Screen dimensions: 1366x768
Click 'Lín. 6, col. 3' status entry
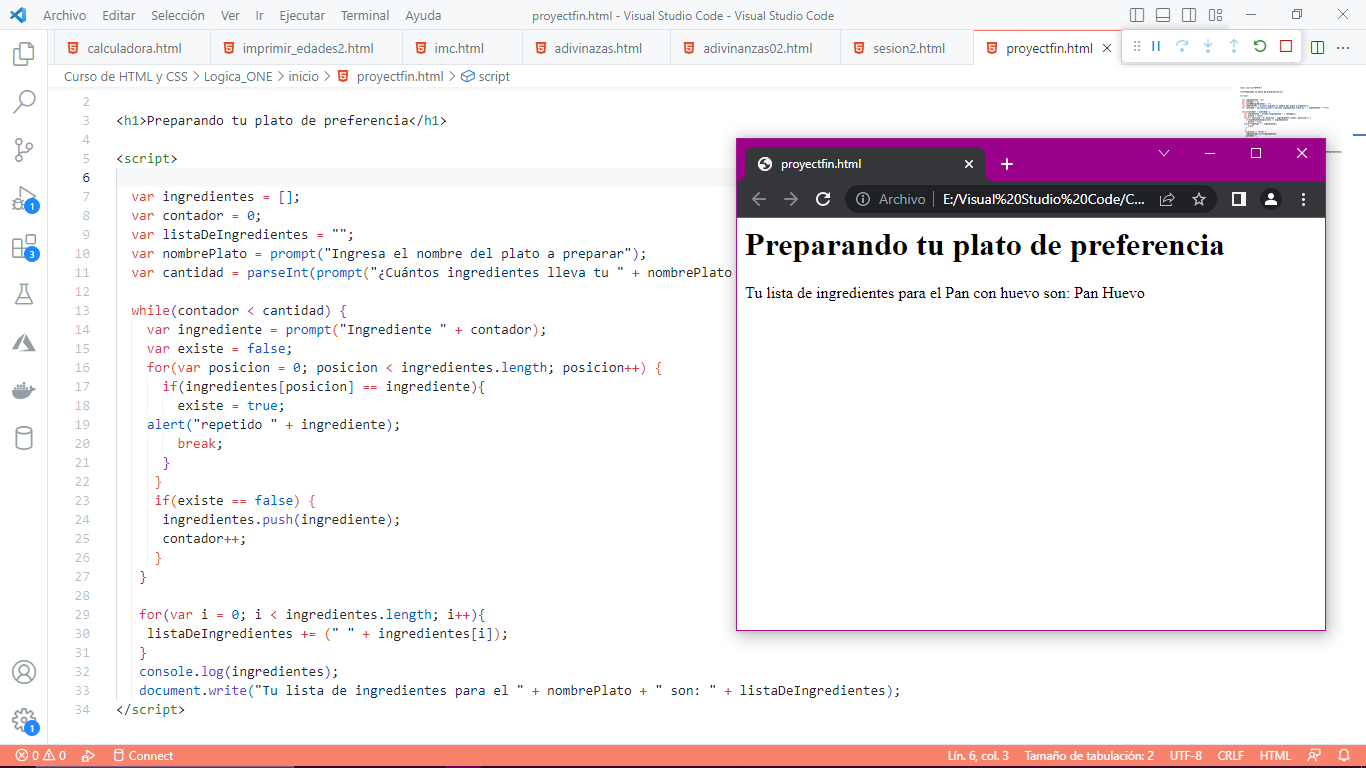click(x=978, y=756)
